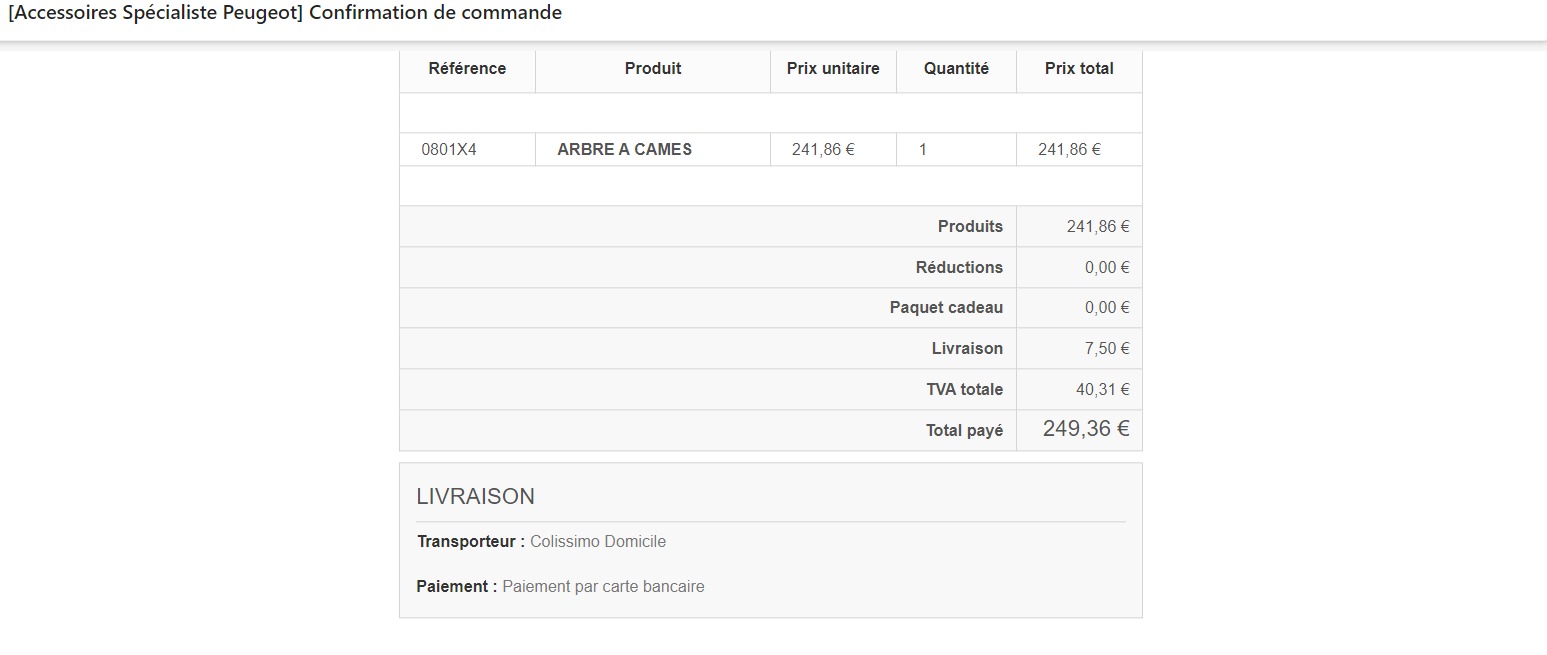
Task: Click the 'Quantité' column header
Action: pyautogui.click(x=956, y=69)
